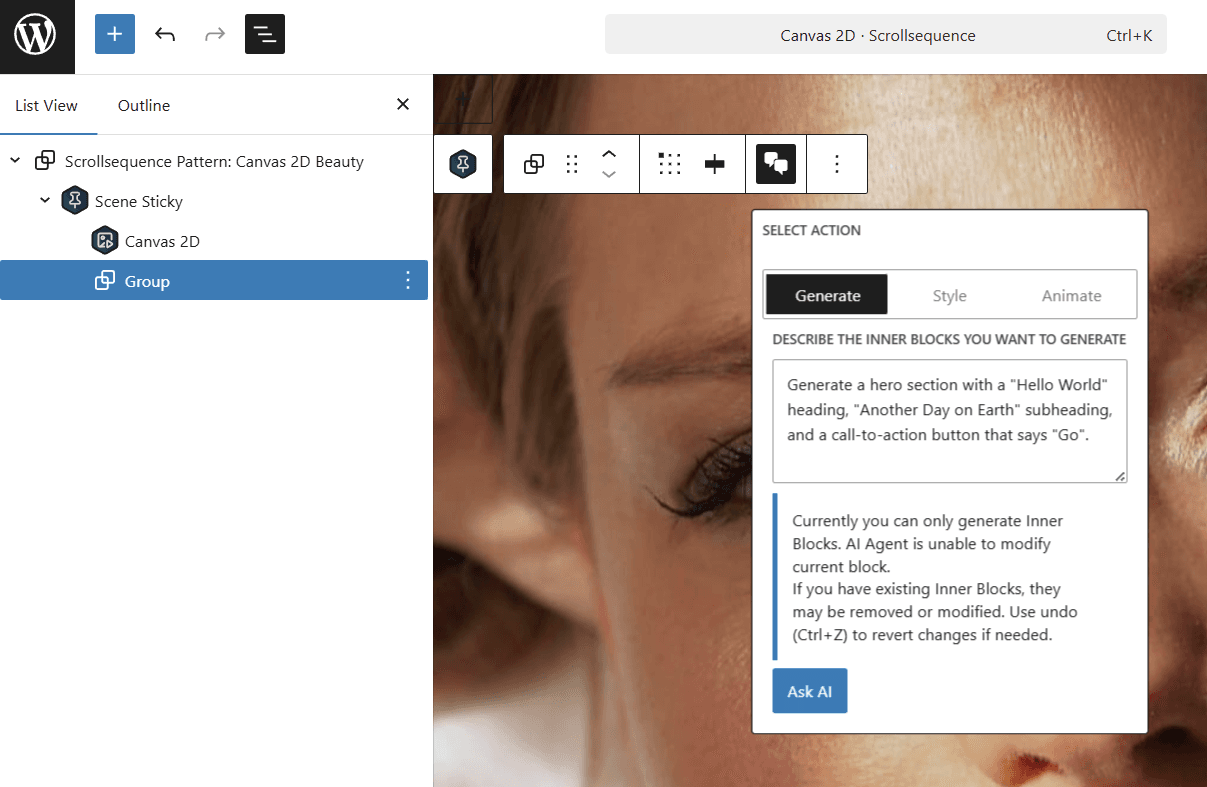Click the Group block type icon in toolbar

[534, 164]
